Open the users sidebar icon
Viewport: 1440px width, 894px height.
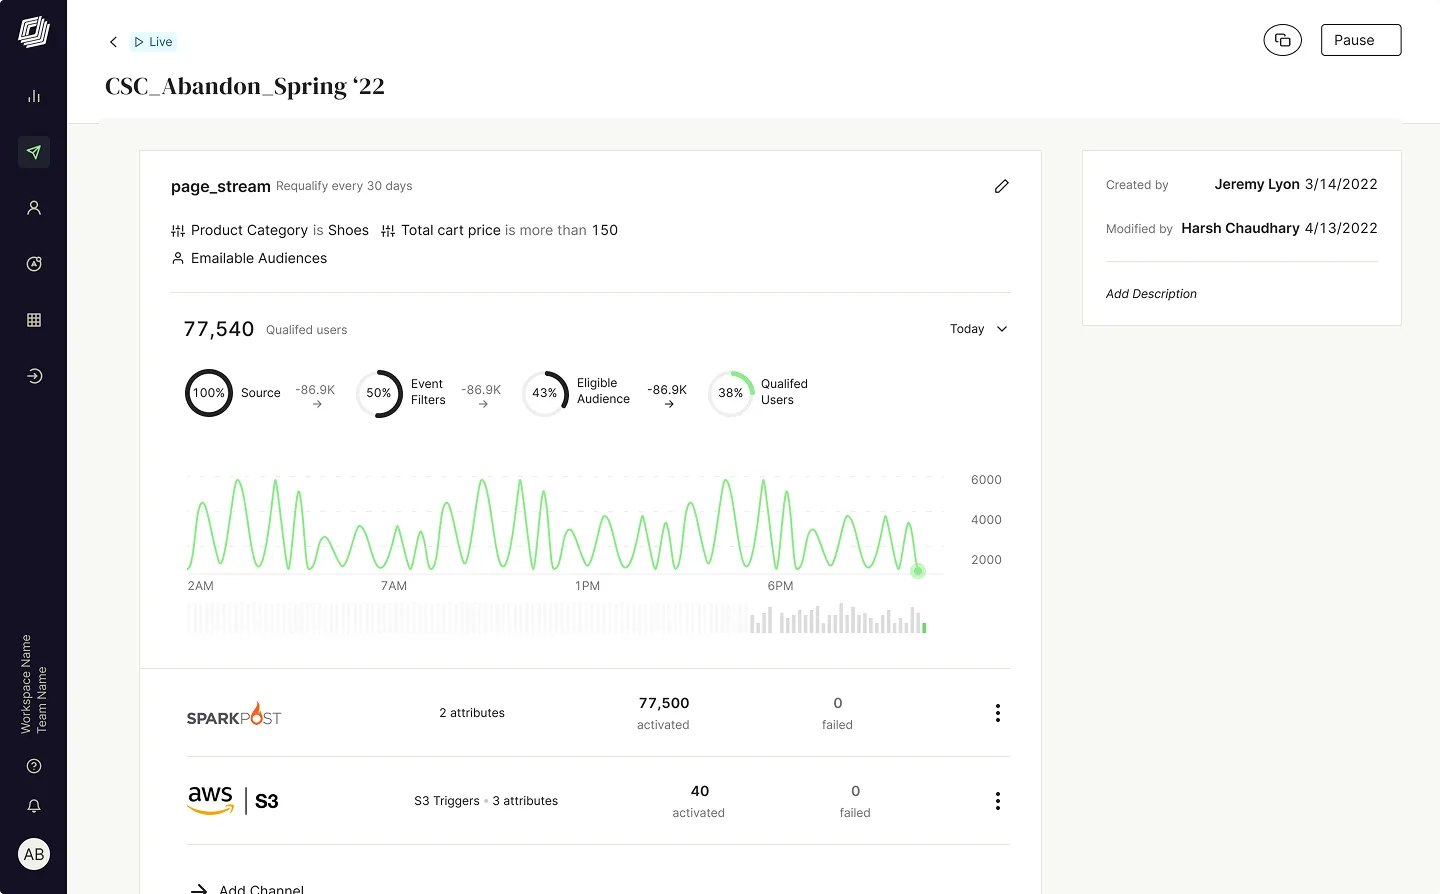pyautogui.click(x=34, y=208)
